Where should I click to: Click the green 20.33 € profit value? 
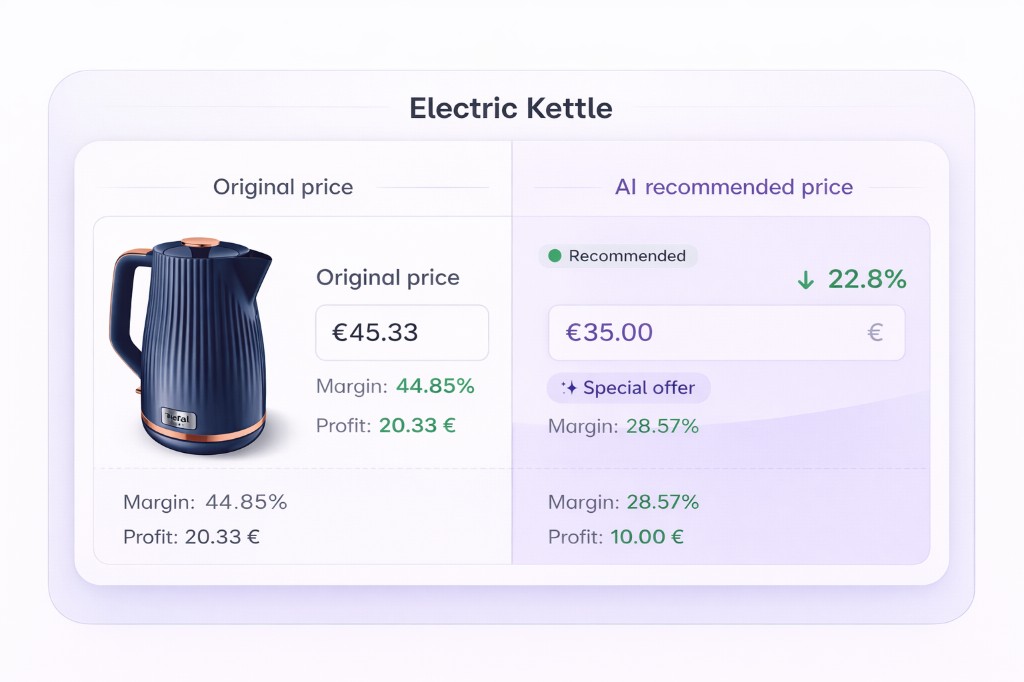[417, 425]
